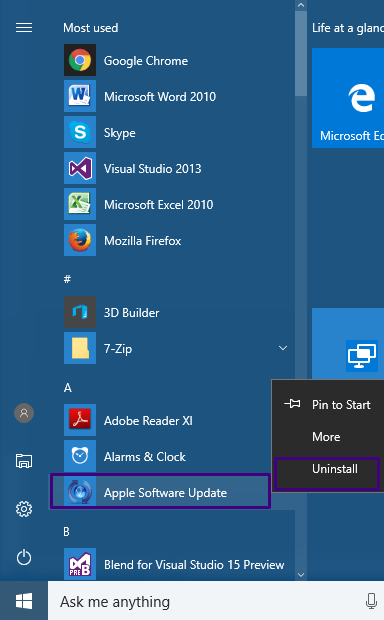
Task: Click the Microsoft Word 2010 icon
Action: pos(80,96)
